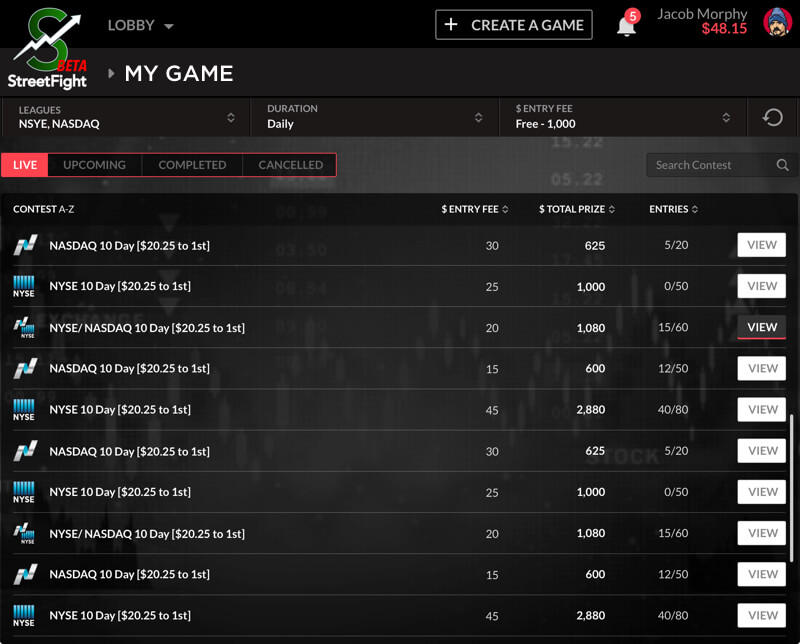Click the StreetFight beta logo
This screenshot has height=644, width=800.
coord(46,48)
